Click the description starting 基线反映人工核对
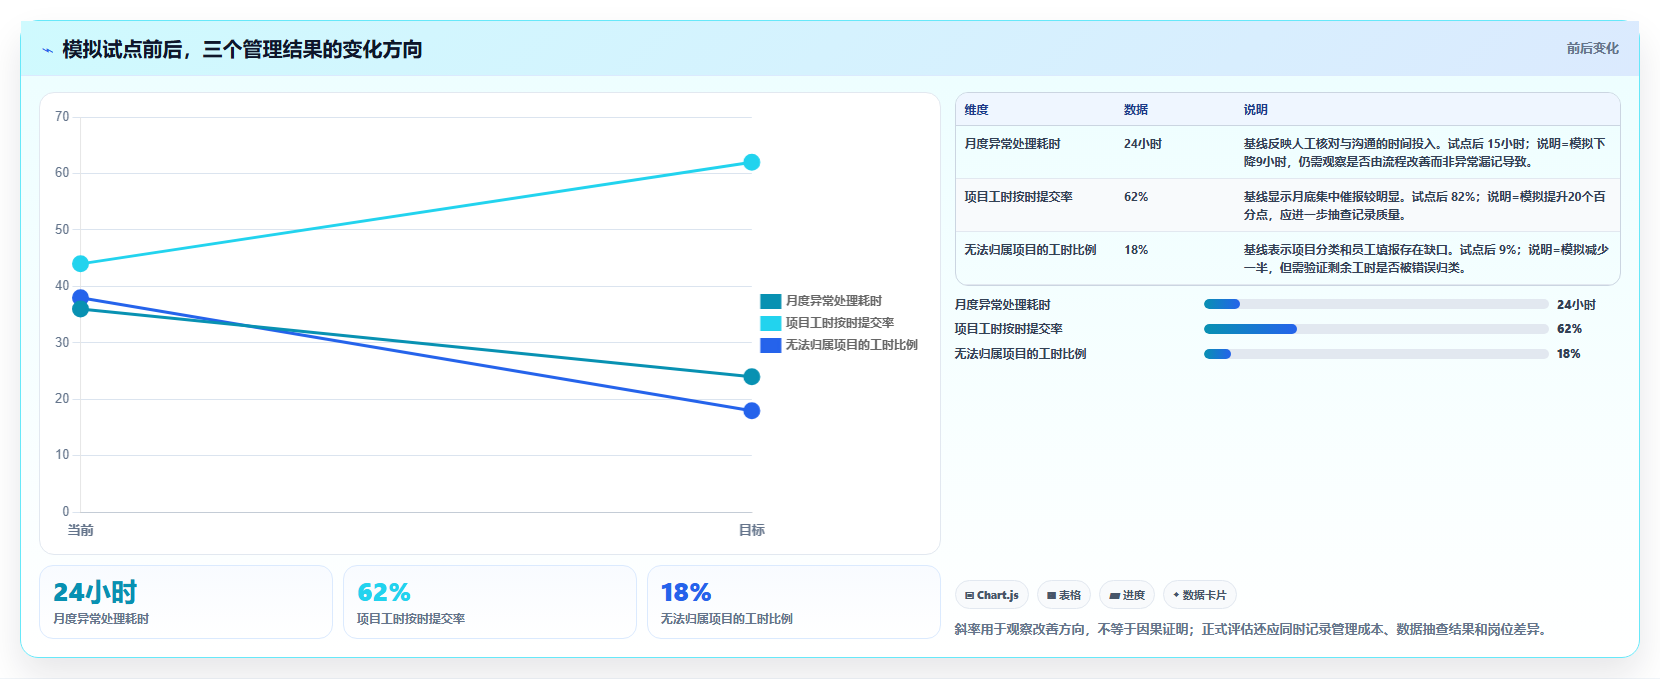1660x679 pixels. coord(1425,153)
